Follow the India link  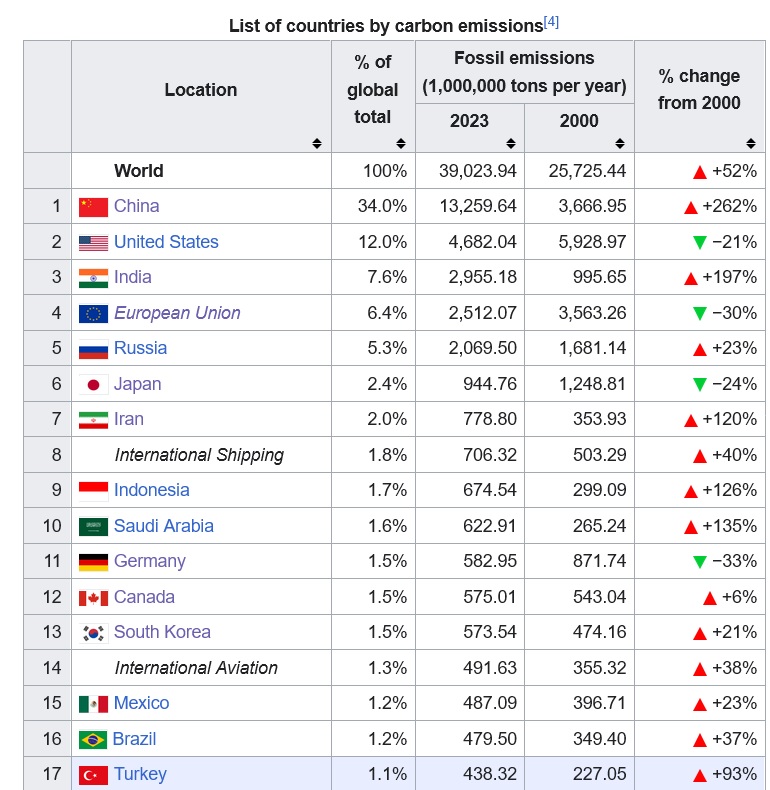(133, 277)
